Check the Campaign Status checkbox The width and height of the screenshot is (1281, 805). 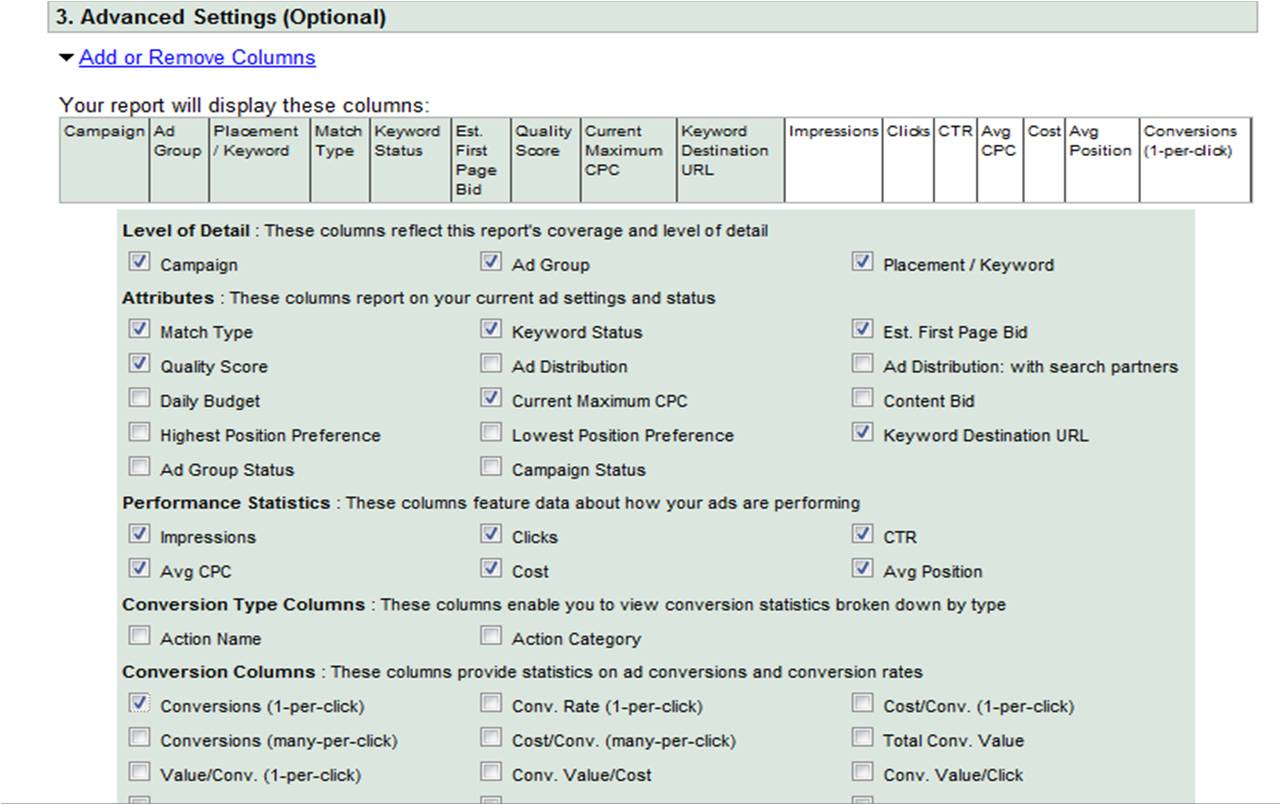491,468
